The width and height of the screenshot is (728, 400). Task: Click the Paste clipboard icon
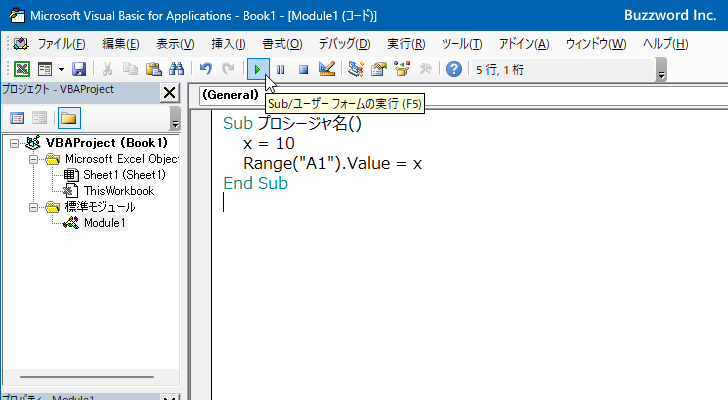(154, 69)
